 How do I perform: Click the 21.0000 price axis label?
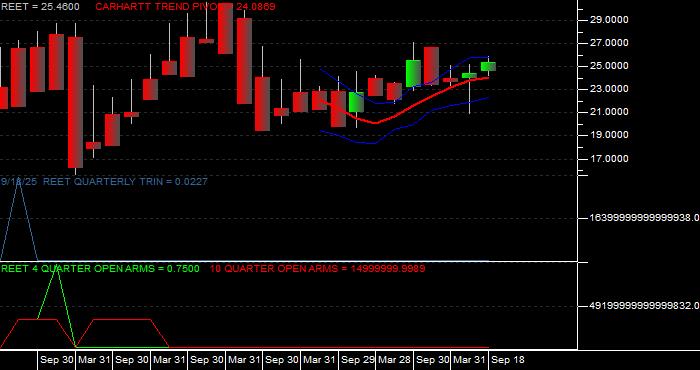point(609,112)
